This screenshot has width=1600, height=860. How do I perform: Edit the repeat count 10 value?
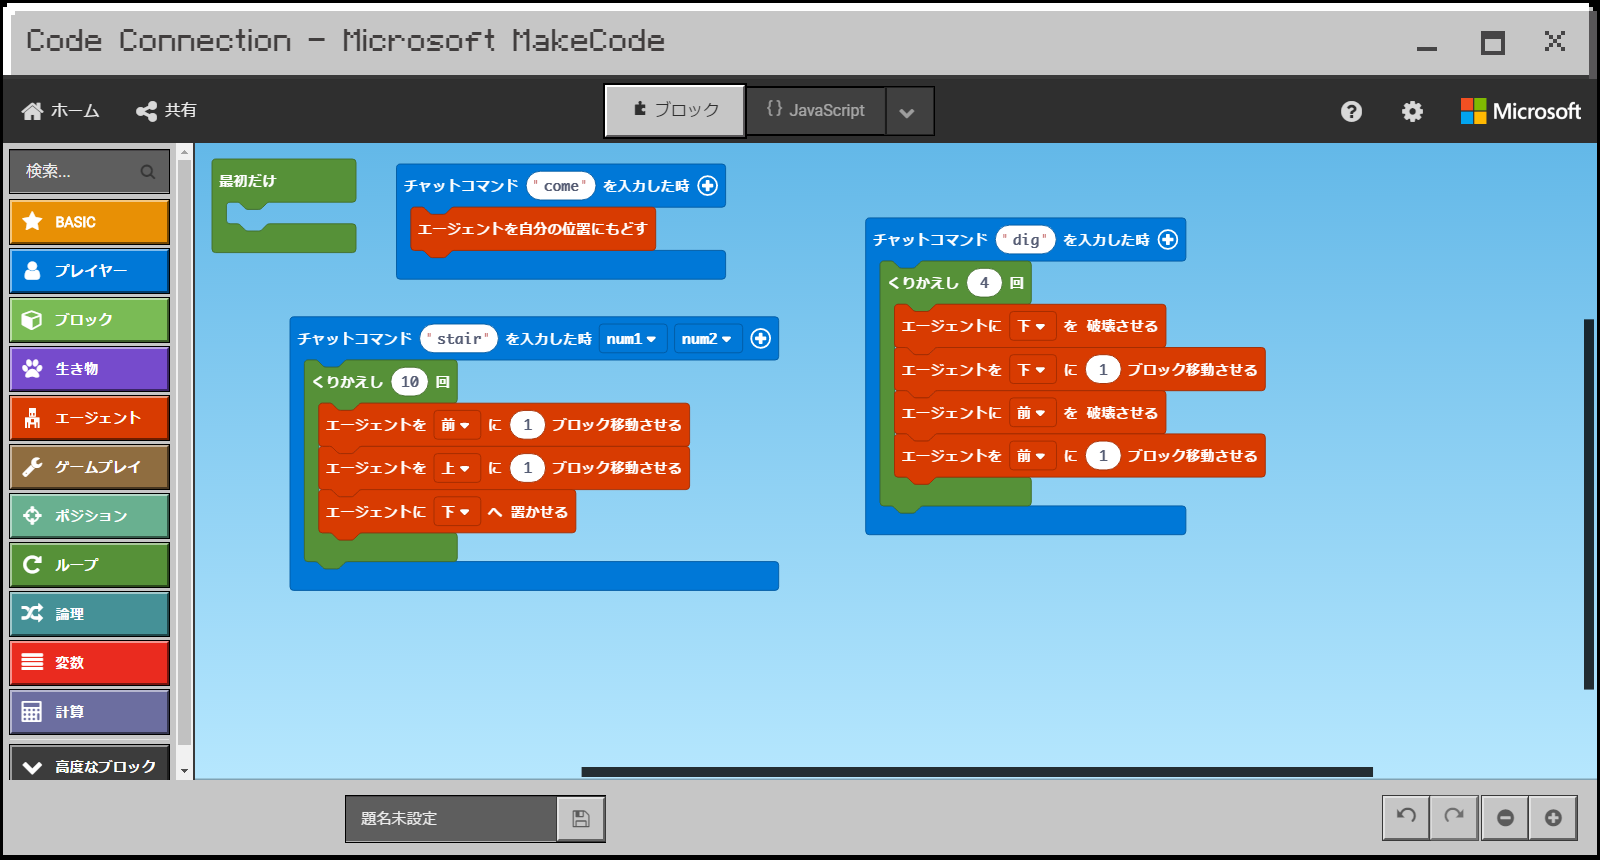pos(410,382)
